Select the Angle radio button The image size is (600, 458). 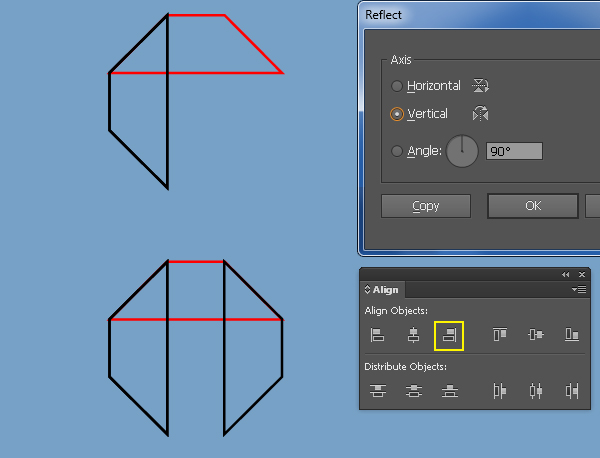(397, 151)
